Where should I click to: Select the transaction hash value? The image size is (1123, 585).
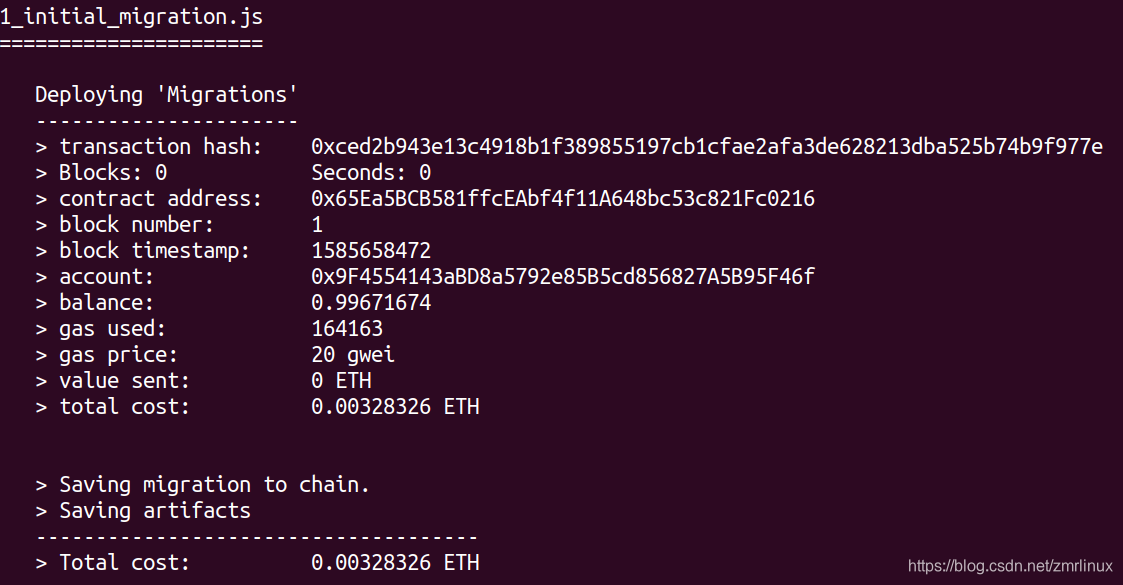(x=707, y=146)
